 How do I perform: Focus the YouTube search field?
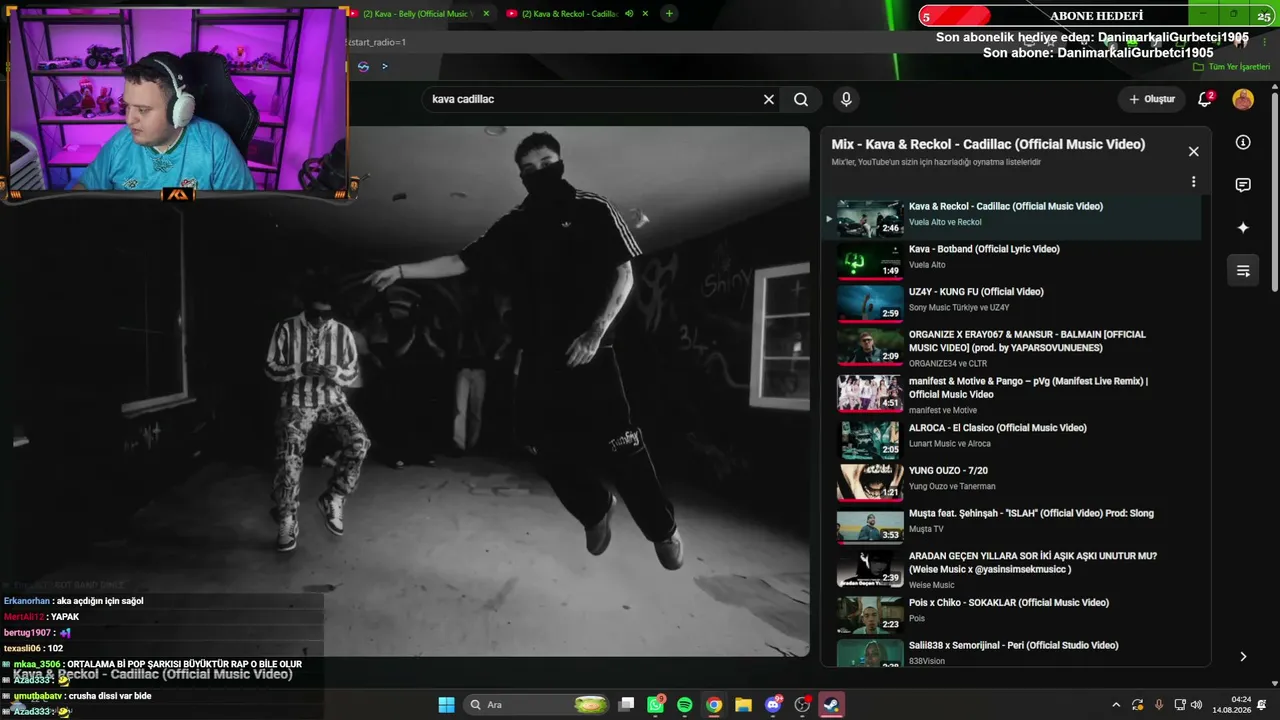coord(594,99)
